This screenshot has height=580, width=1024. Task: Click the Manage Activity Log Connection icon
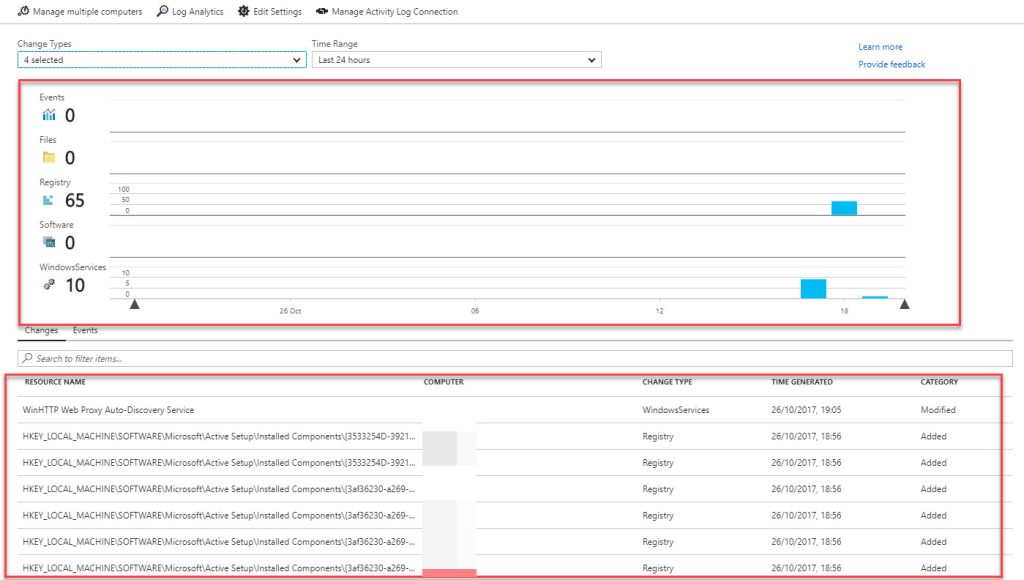(x=321, y=11)
